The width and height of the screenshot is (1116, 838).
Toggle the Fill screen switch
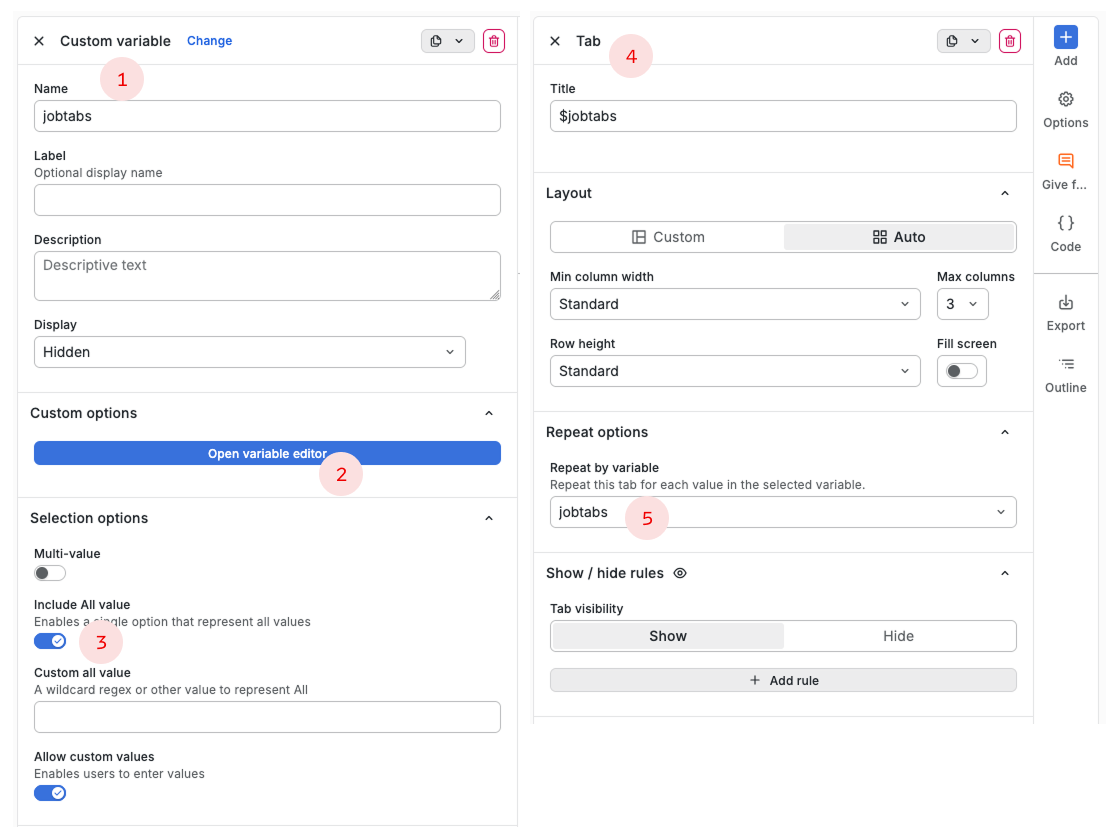click(x=962, y=371)
